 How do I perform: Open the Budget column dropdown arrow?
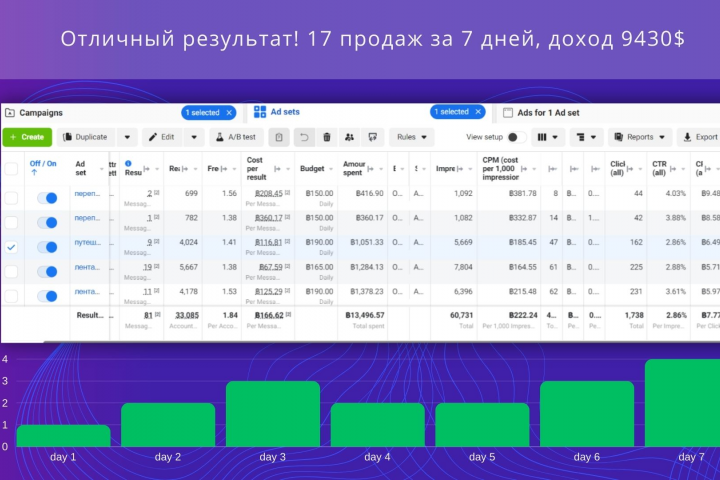[x=331, y=169]
